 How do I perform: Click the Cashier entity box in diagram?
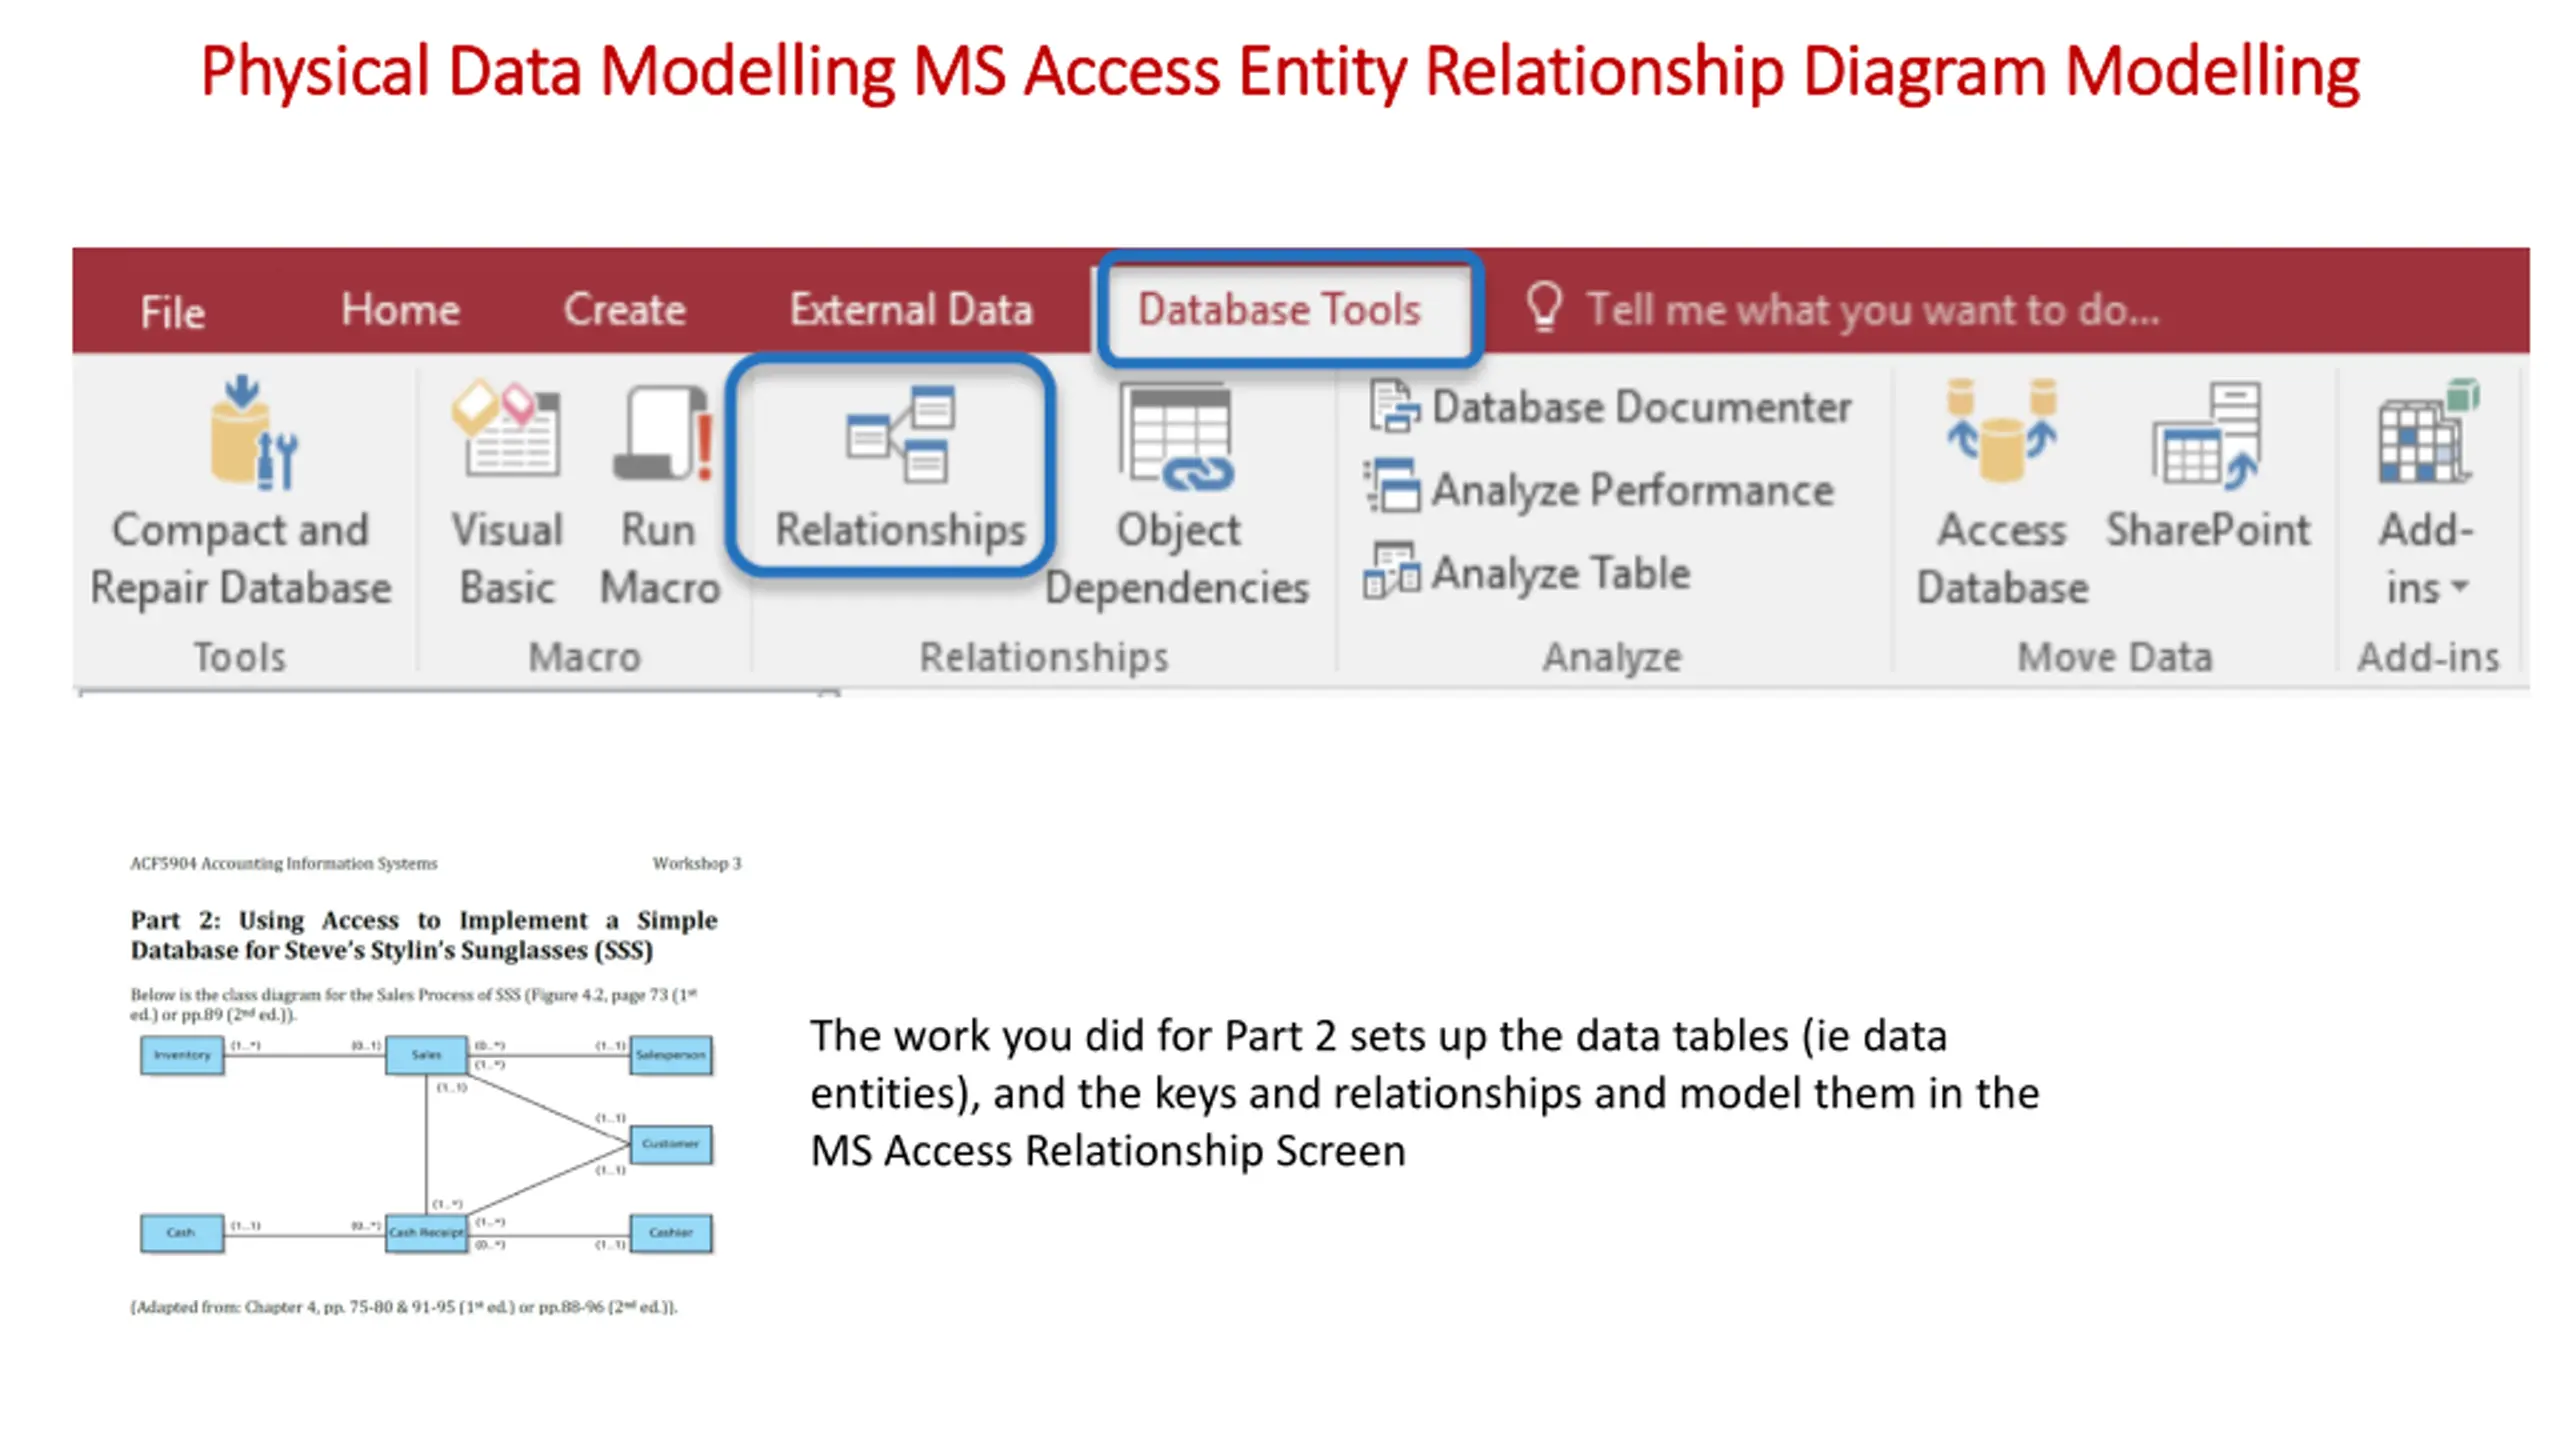pos(671,1233)
